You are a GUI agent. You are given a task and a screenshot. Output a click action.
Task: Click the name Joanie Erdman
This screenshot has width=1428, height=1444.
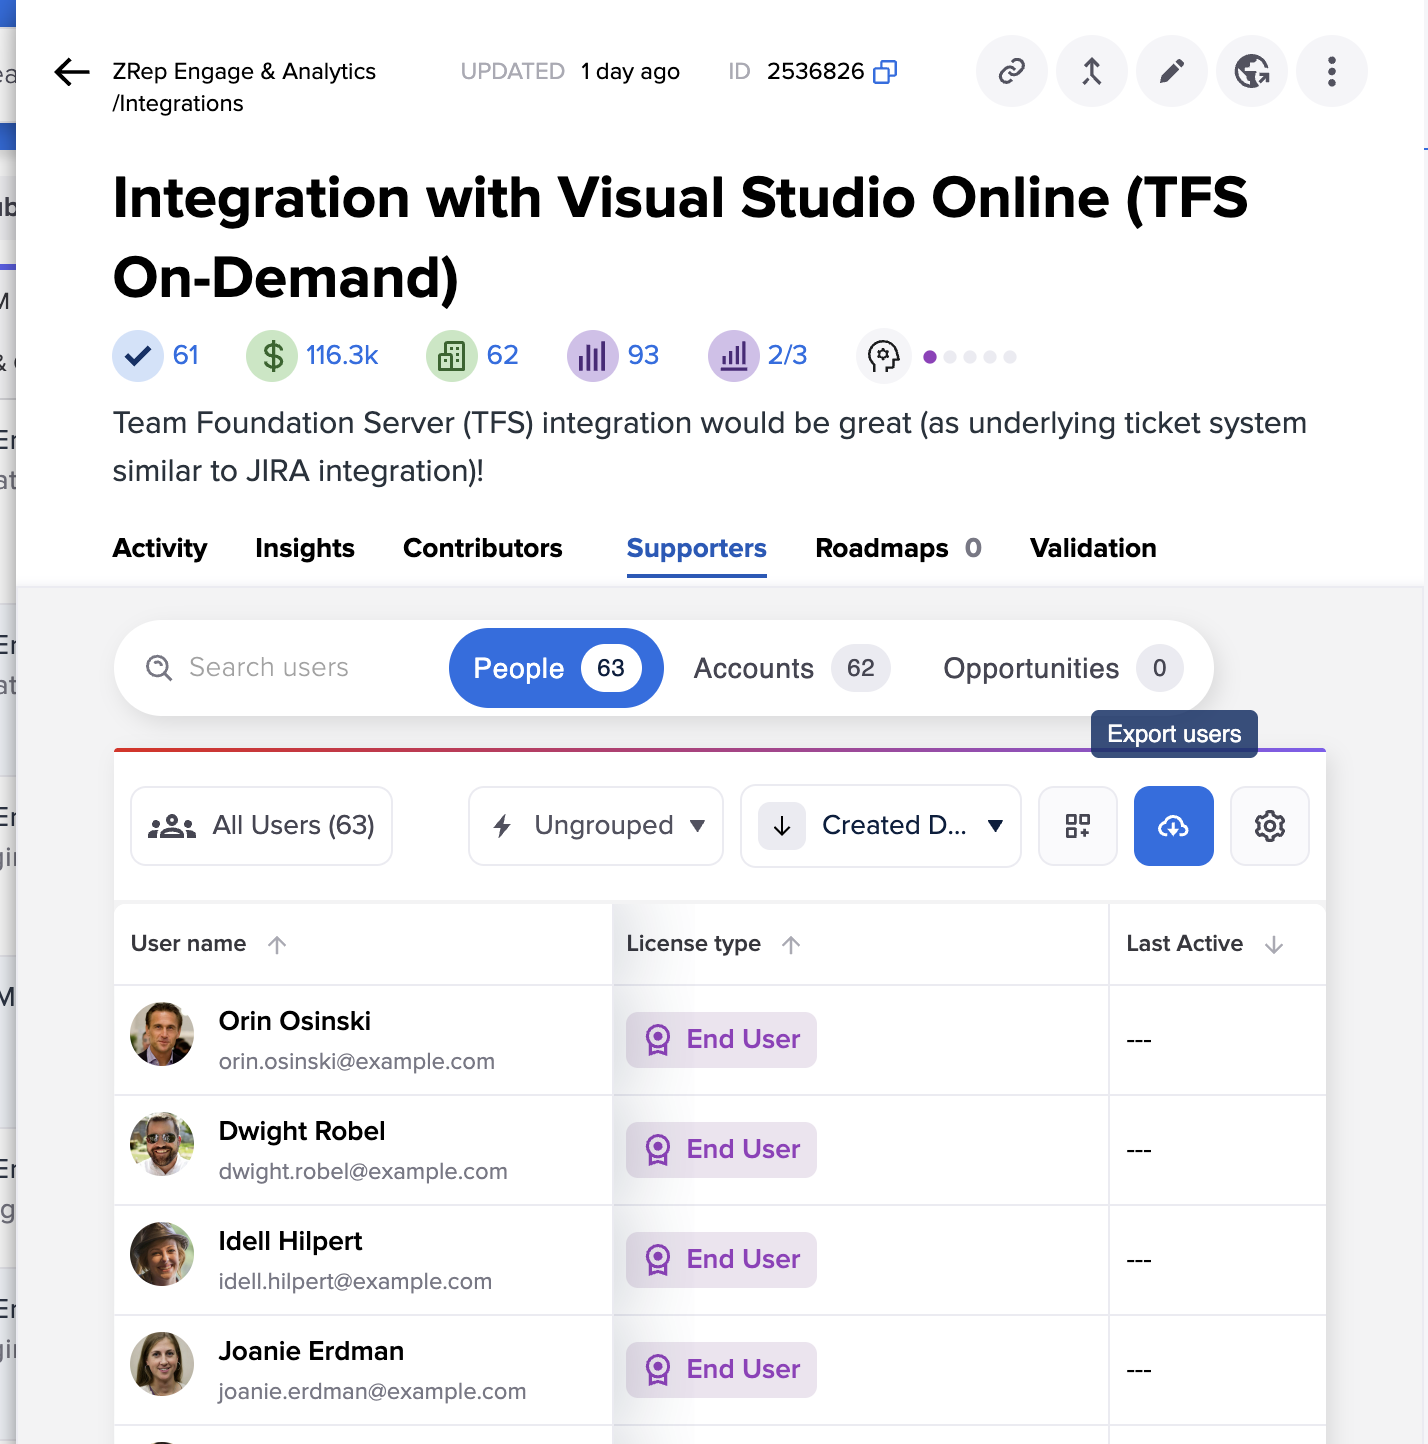[x=311, y=1351]
